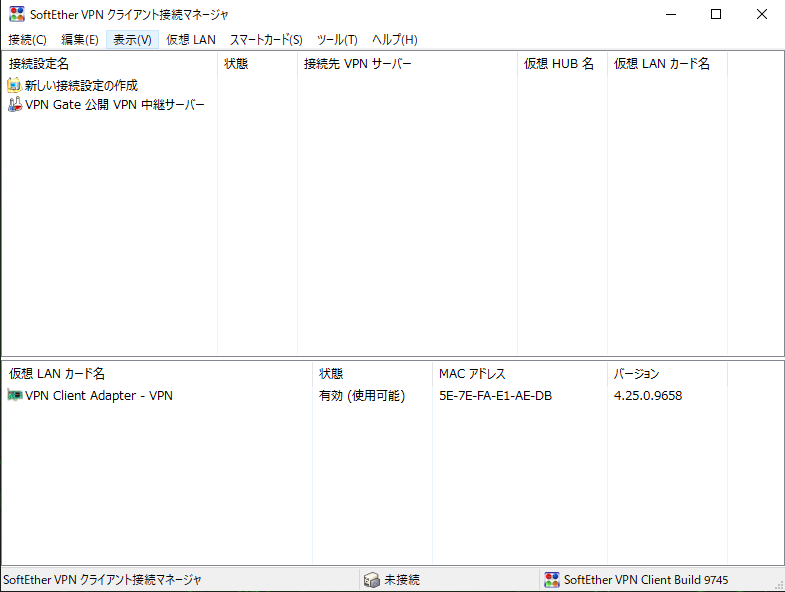Viewport: 785px width, 592px height.
Task: Sort by 接続先 VPN サーバー column header
Action: click(357, 64)
